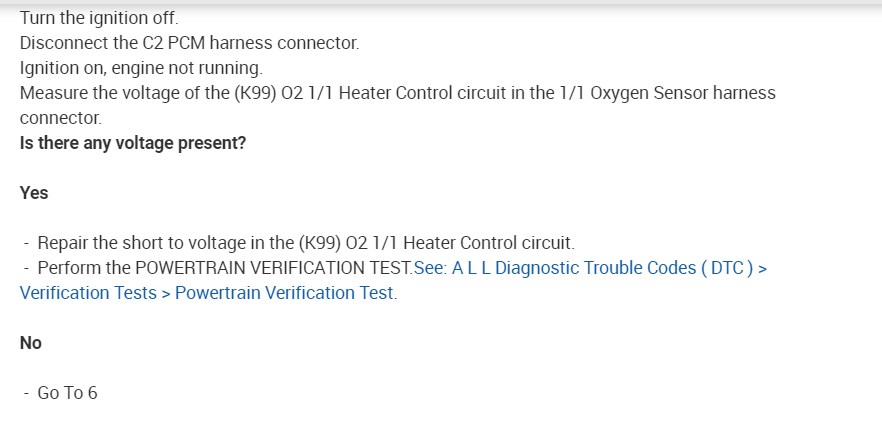Click the 'Is there any voltage present?' question
The height and width of the screenshot is (424, 882).
[133, 143]
